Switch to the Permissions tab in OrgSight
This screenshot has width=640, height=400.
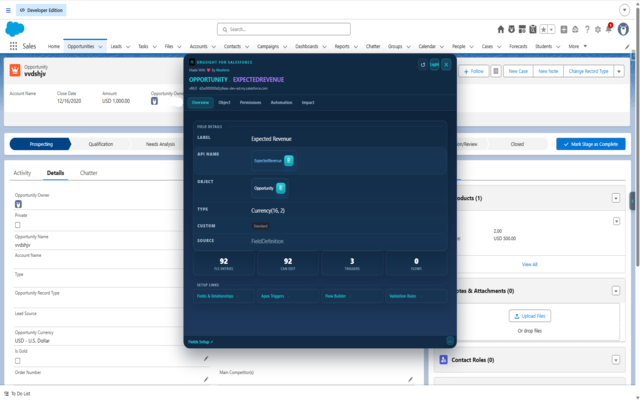click(251, 102)
